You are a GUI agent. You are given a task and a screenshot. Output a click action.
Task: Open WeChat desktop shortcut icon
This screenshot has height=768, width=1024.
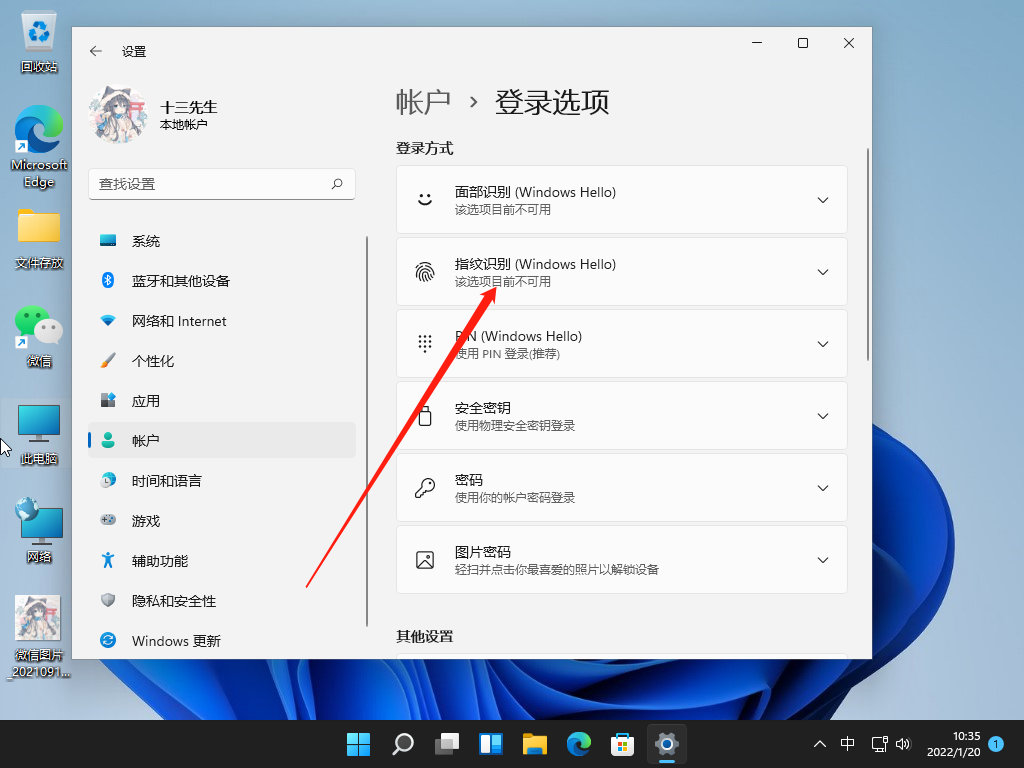[38, 326]
